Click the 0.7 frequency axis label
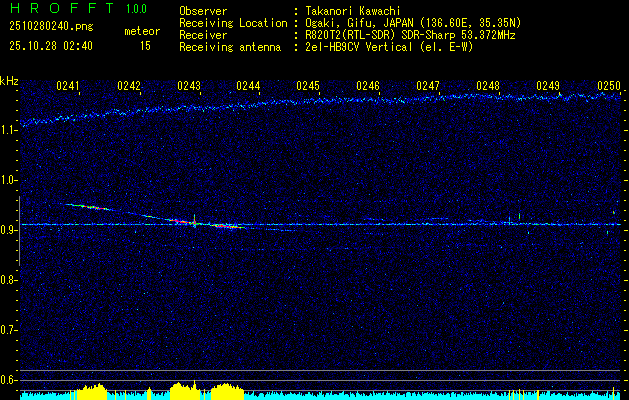629x400 pixels. (x=9, y=329)
